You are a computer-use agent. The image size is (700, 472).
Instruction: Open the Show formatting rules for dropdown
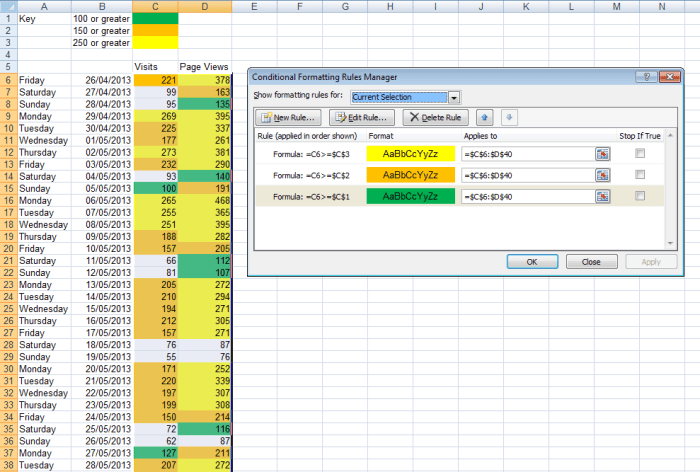(x=455, y=97)
